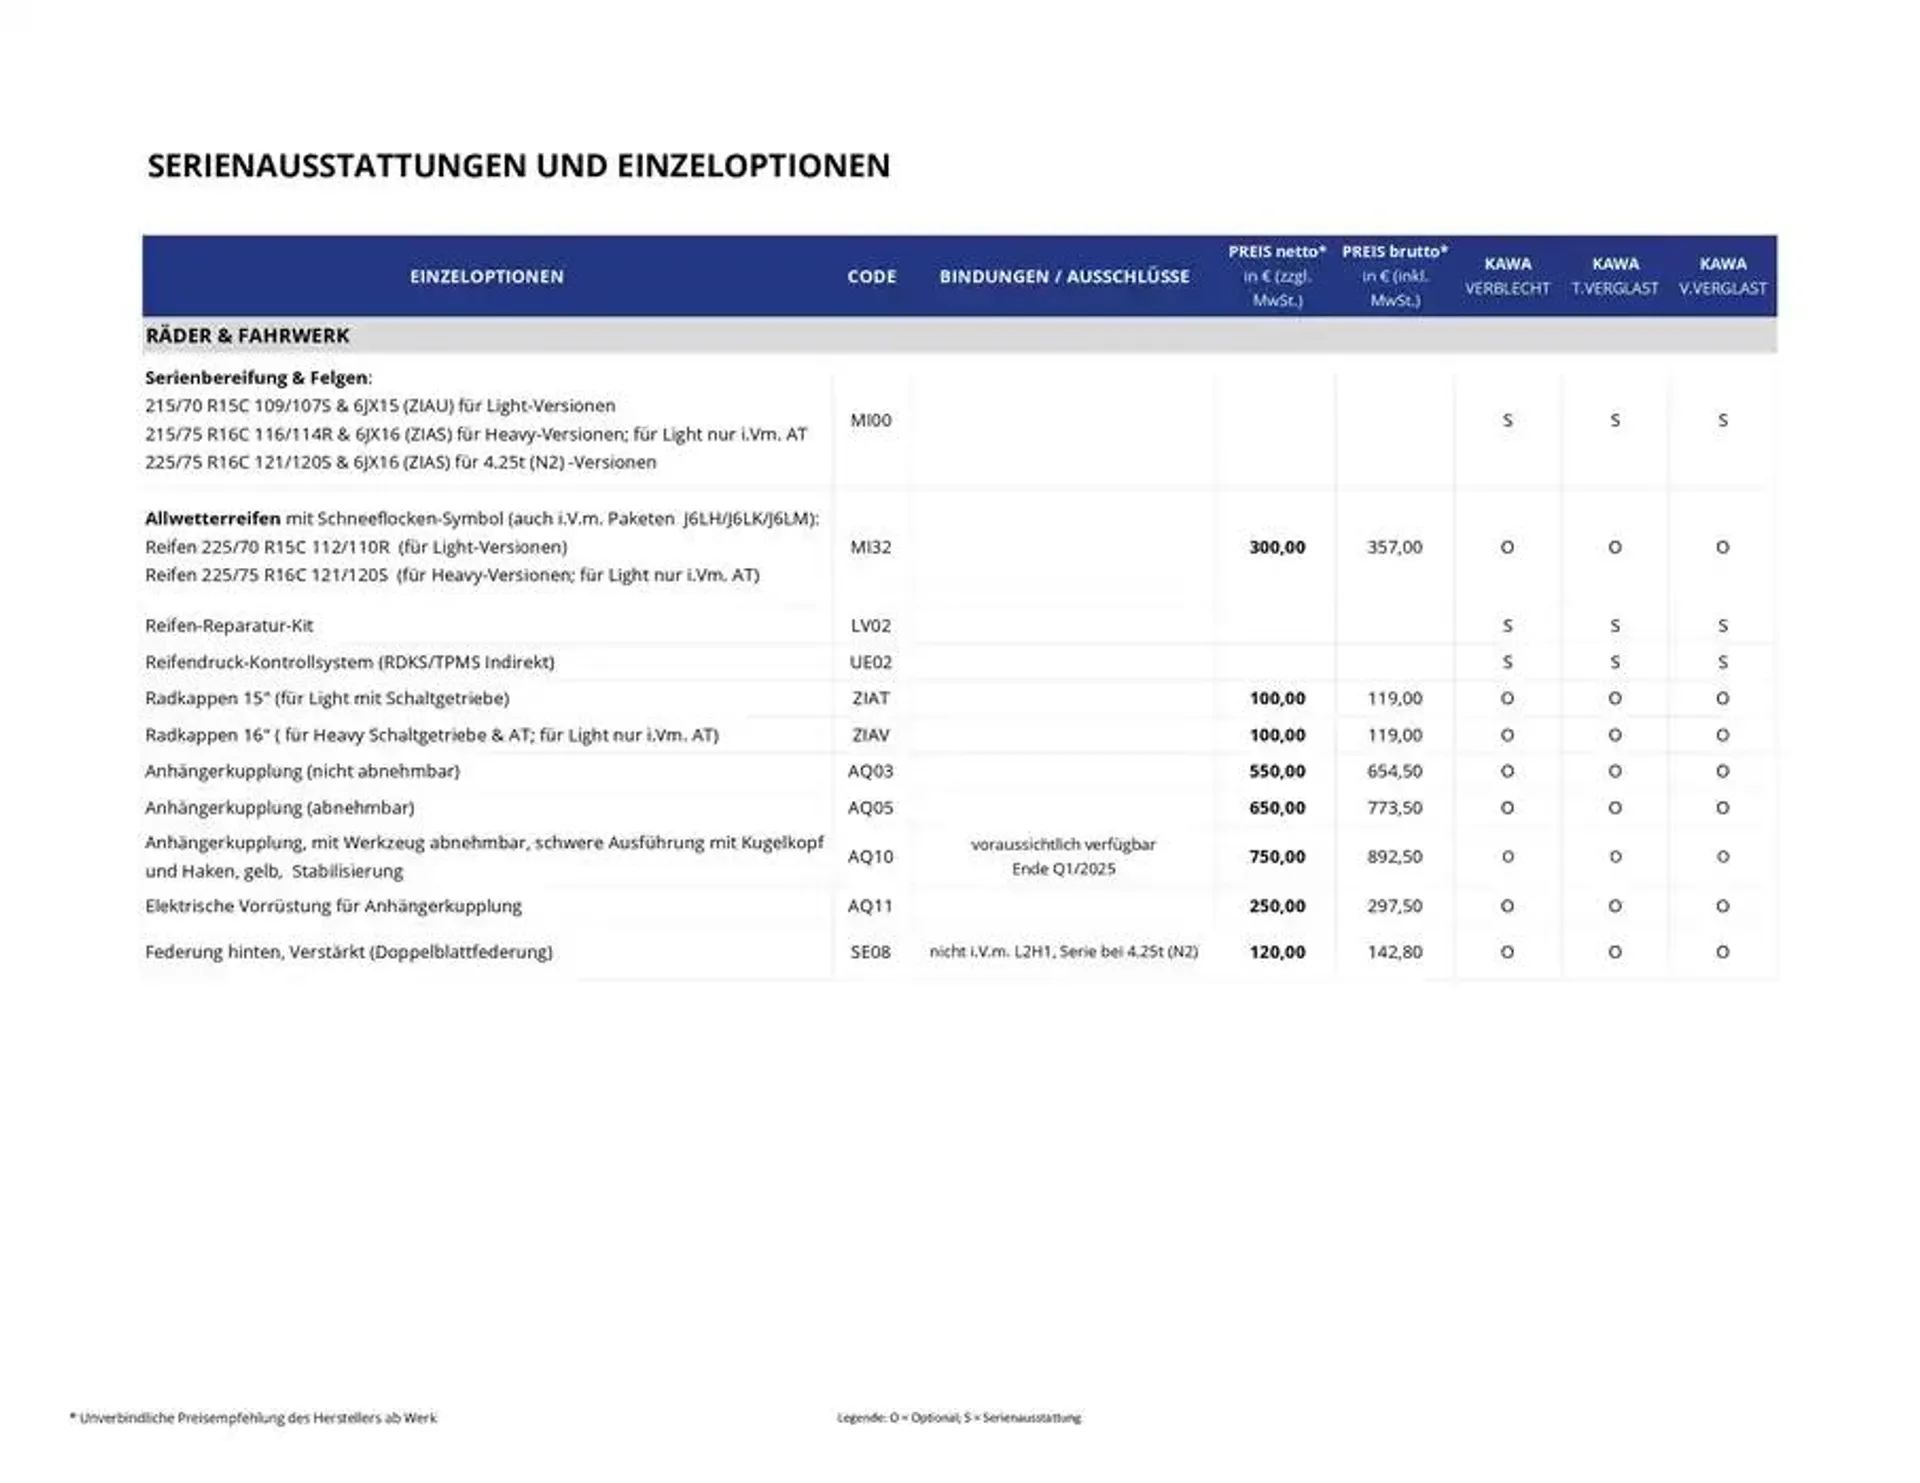Click code 'UE02'

pos(871,662)
